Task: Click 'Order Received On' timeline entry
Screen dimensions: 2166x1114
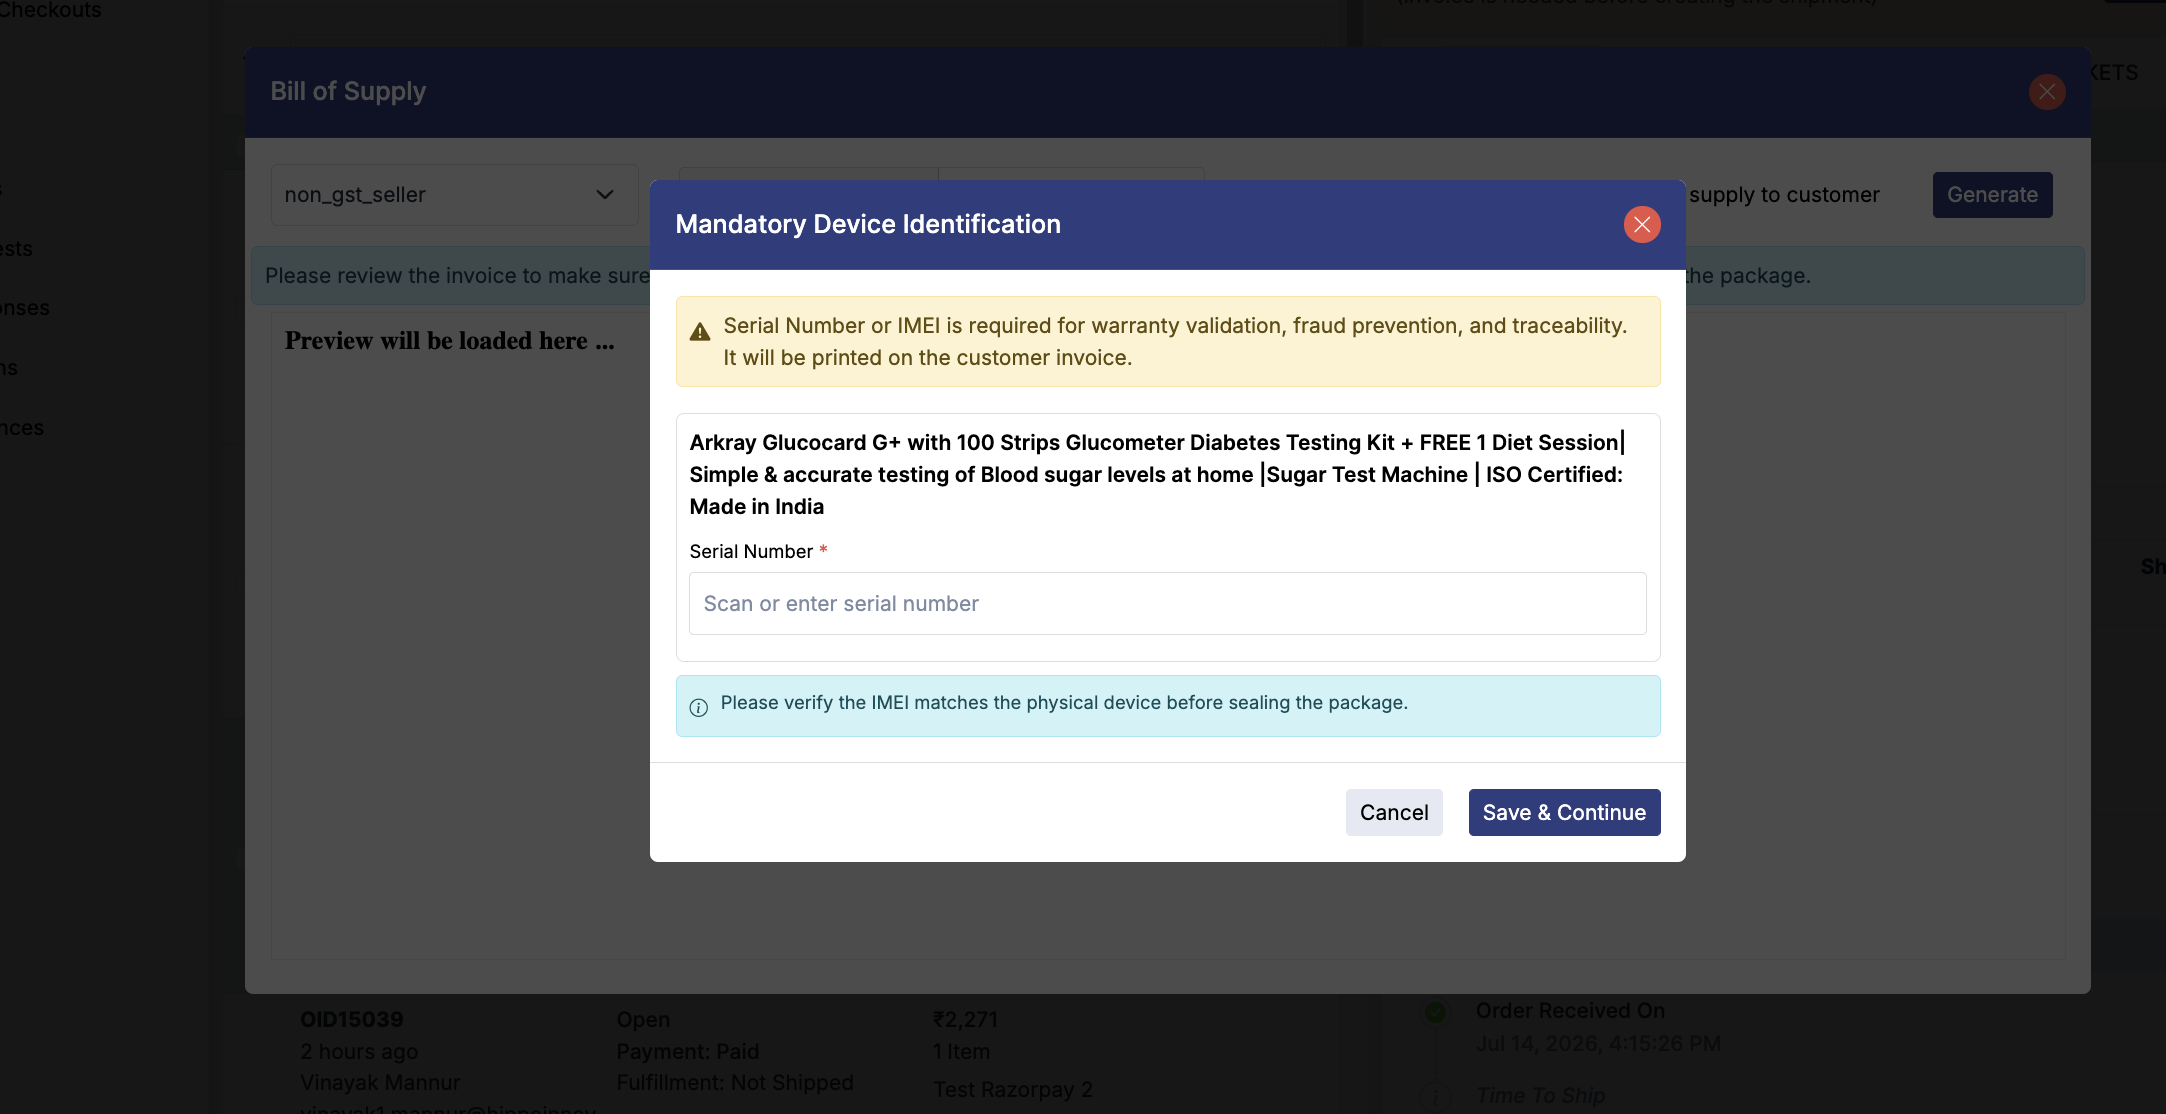Action: (x=1570, y=1010)
